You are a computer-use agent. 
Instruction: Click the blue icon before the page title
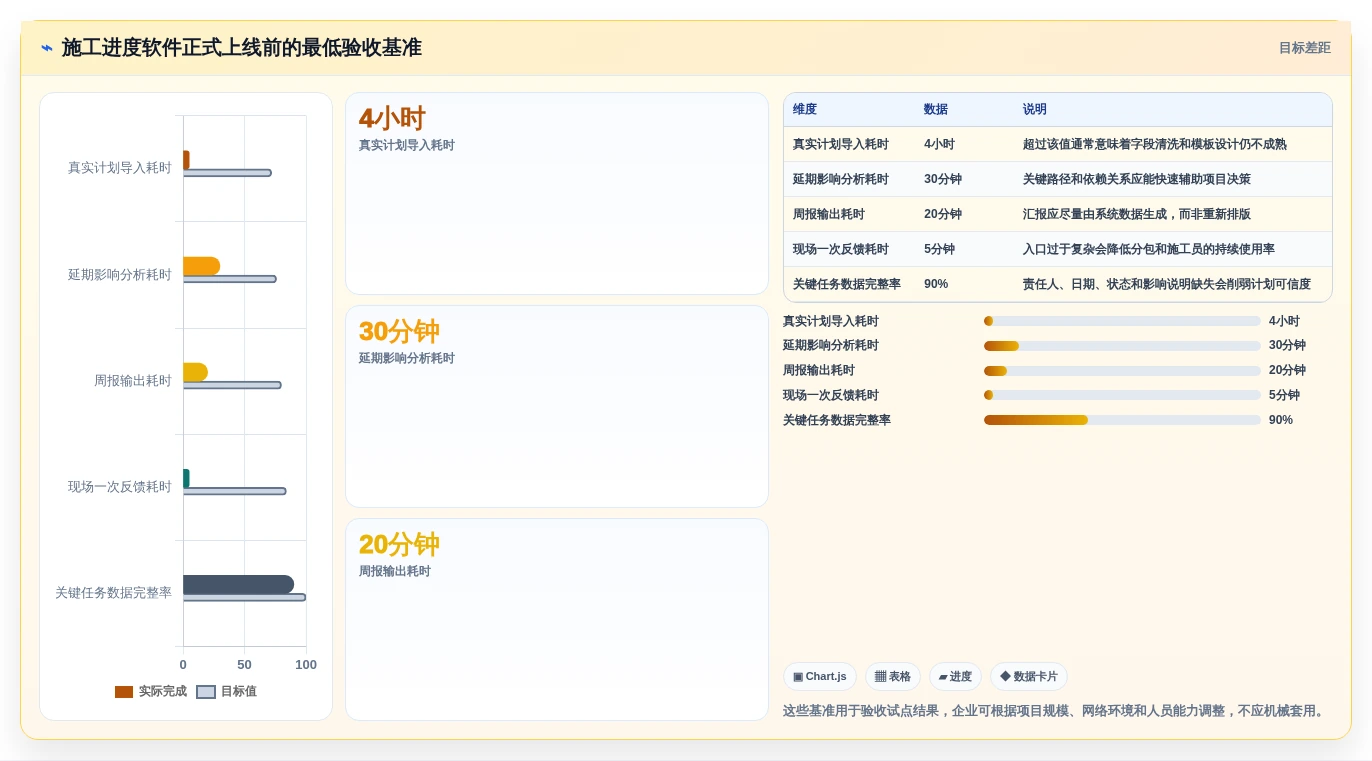click(x=47, y=48)
